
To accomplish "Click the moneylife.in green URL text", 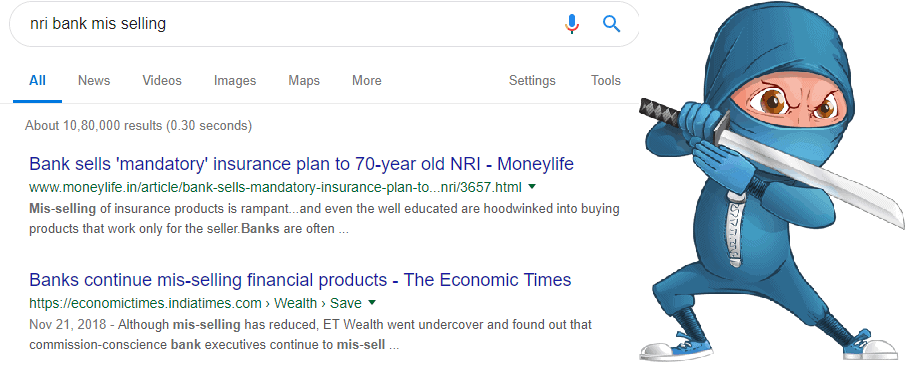I will 275,188.
